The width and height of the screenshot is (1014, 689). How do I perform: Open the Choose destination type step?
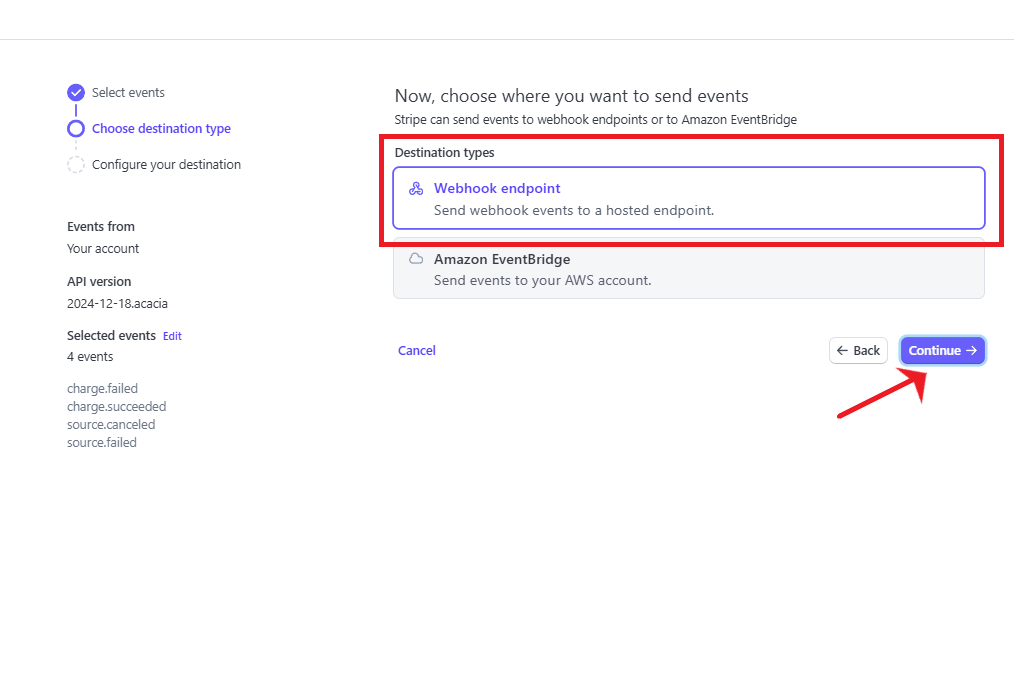pyautogui.click(x=161, y=129)
